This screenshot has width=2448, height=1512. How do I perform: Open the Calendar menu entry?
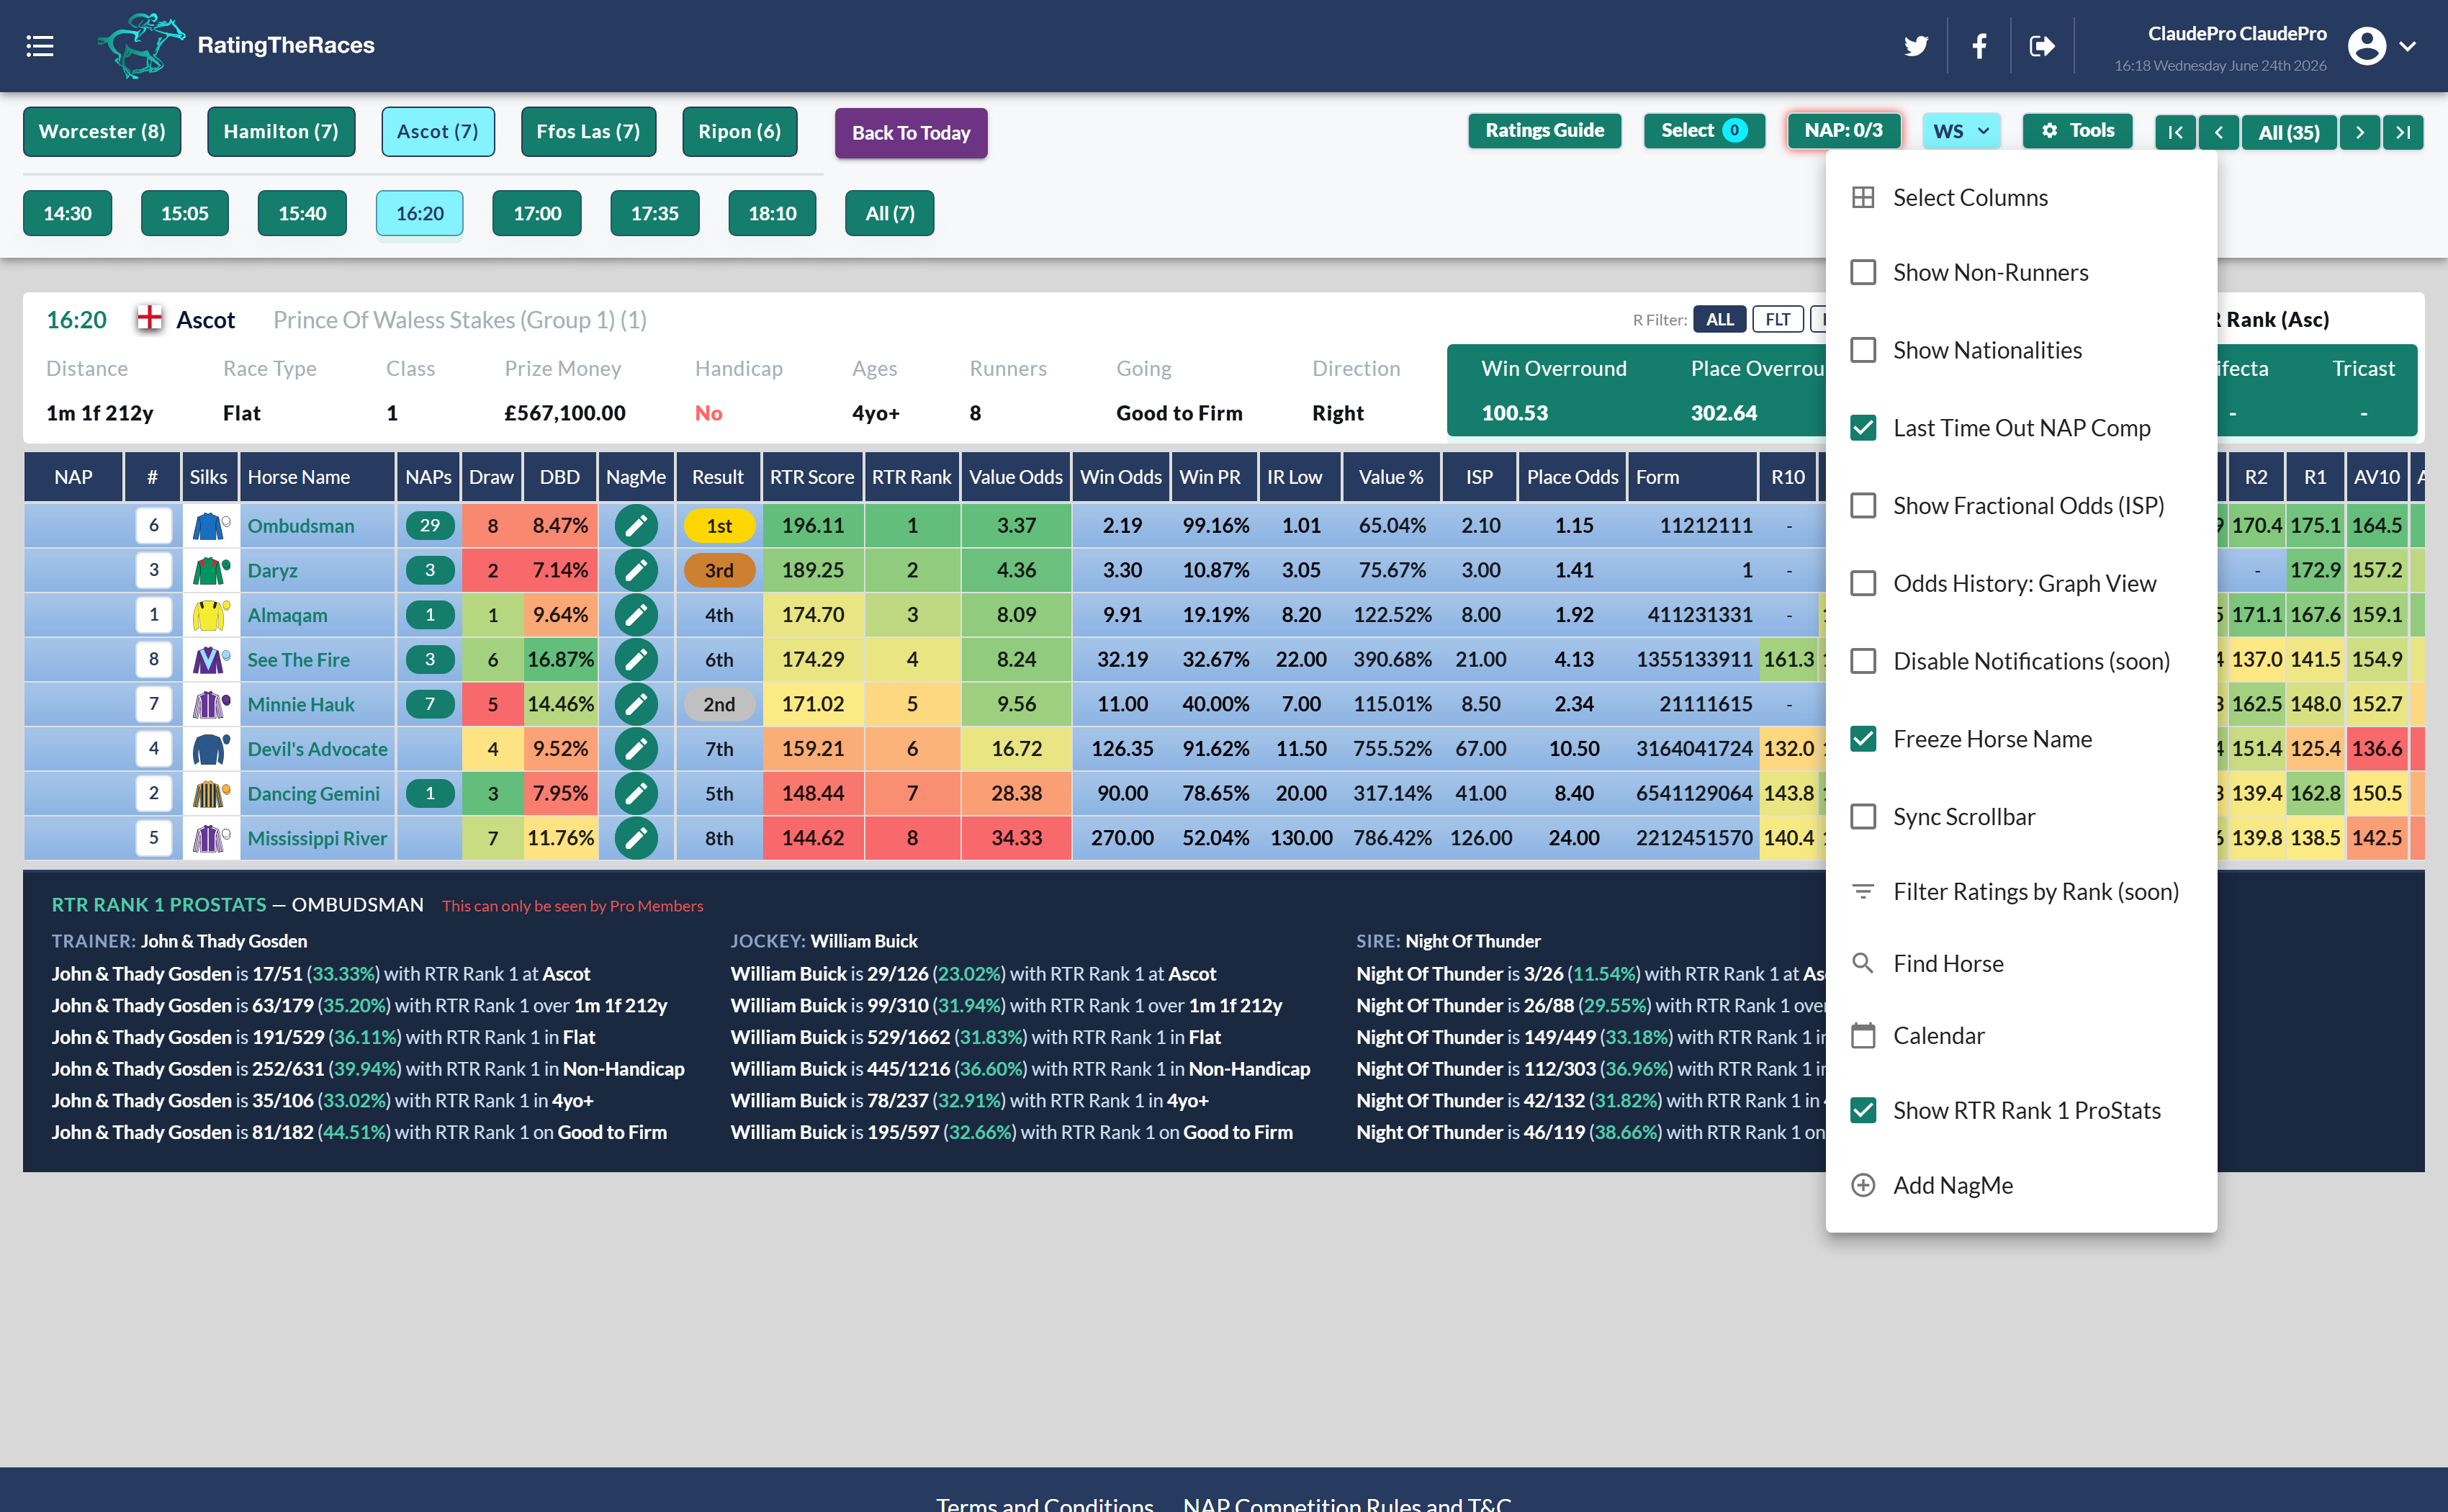(x=2021, y=1035)
